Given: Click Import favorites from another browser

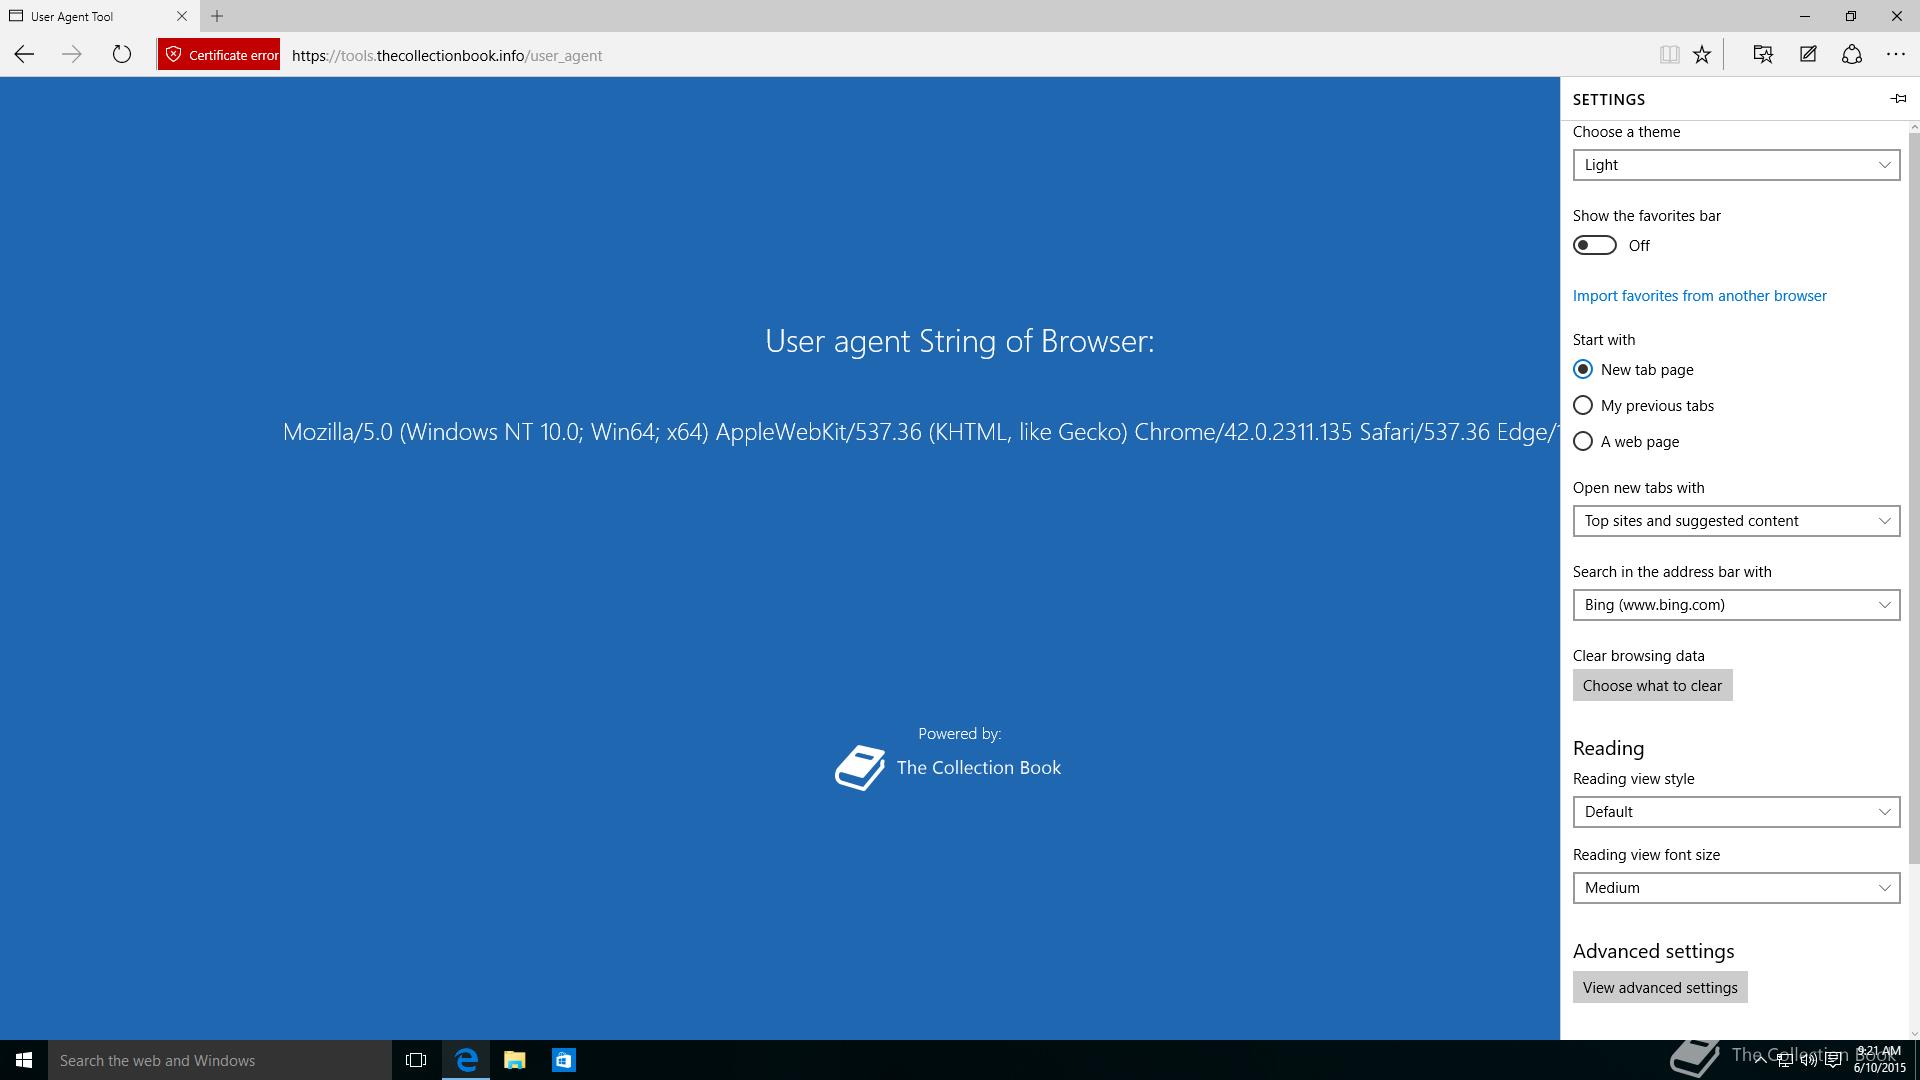Looking at the screenshot, I should pyautogui.click(x=1699, y=296).
